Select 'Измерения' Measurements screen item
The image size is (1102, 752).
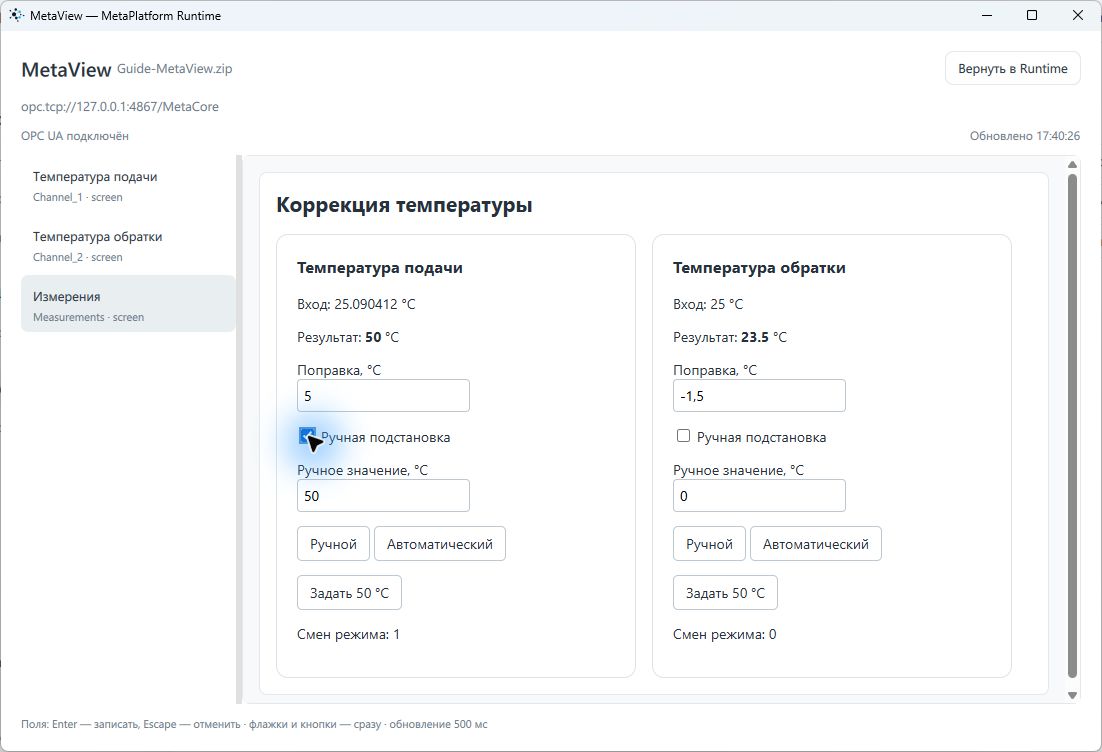coord(128,304)
